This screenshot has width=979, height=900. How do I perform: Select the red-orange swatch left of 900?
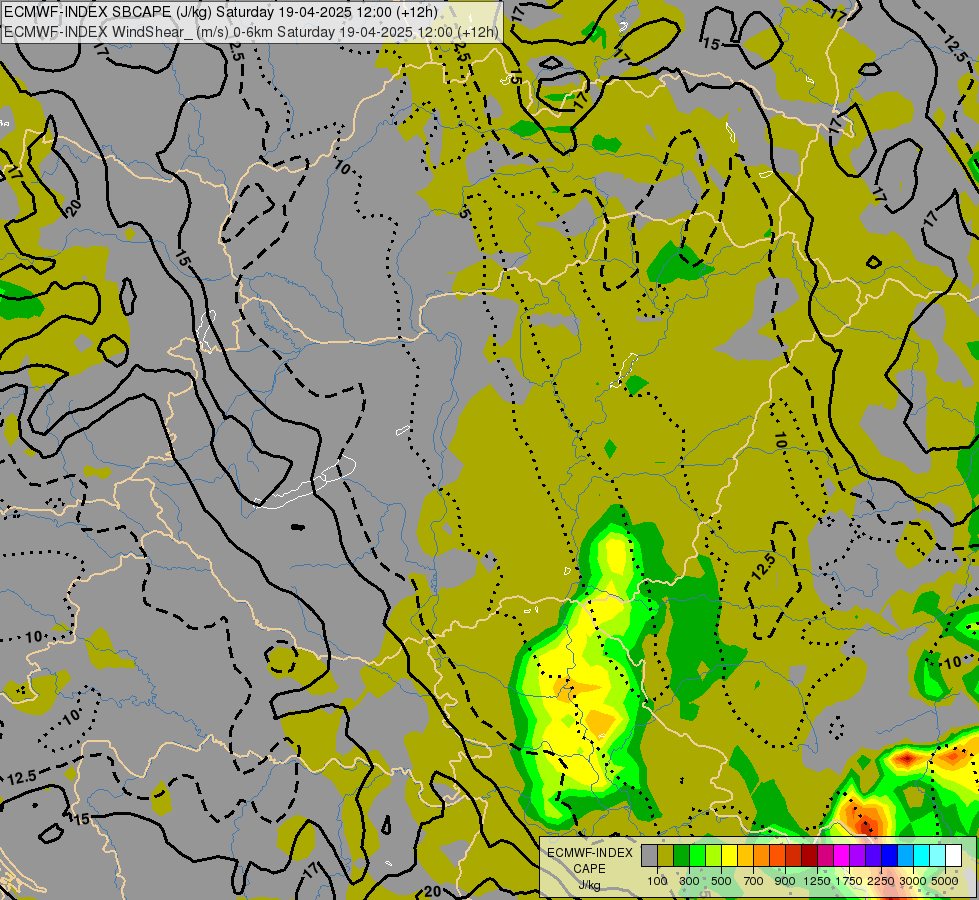click(778, 856)
